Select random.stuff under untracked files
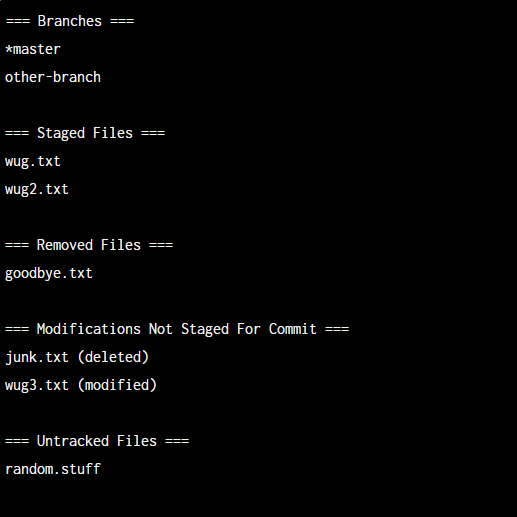This screenshot has height=517, width=517. coord(53,469)
